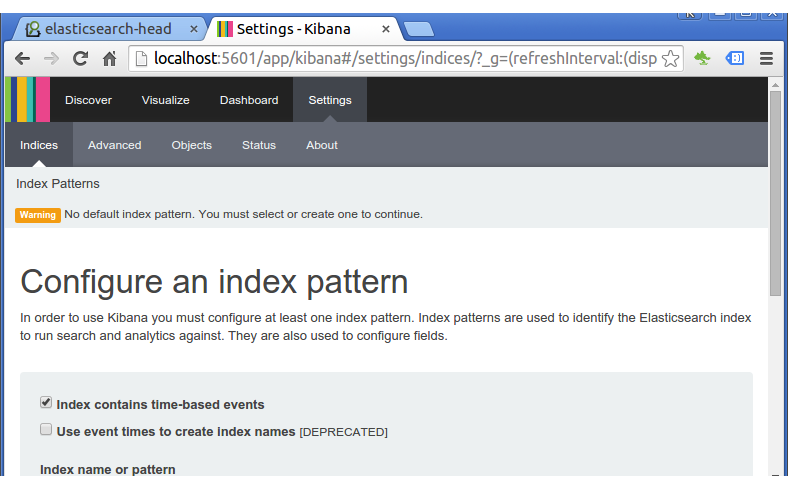Click the URL address bar

(405, 59)
